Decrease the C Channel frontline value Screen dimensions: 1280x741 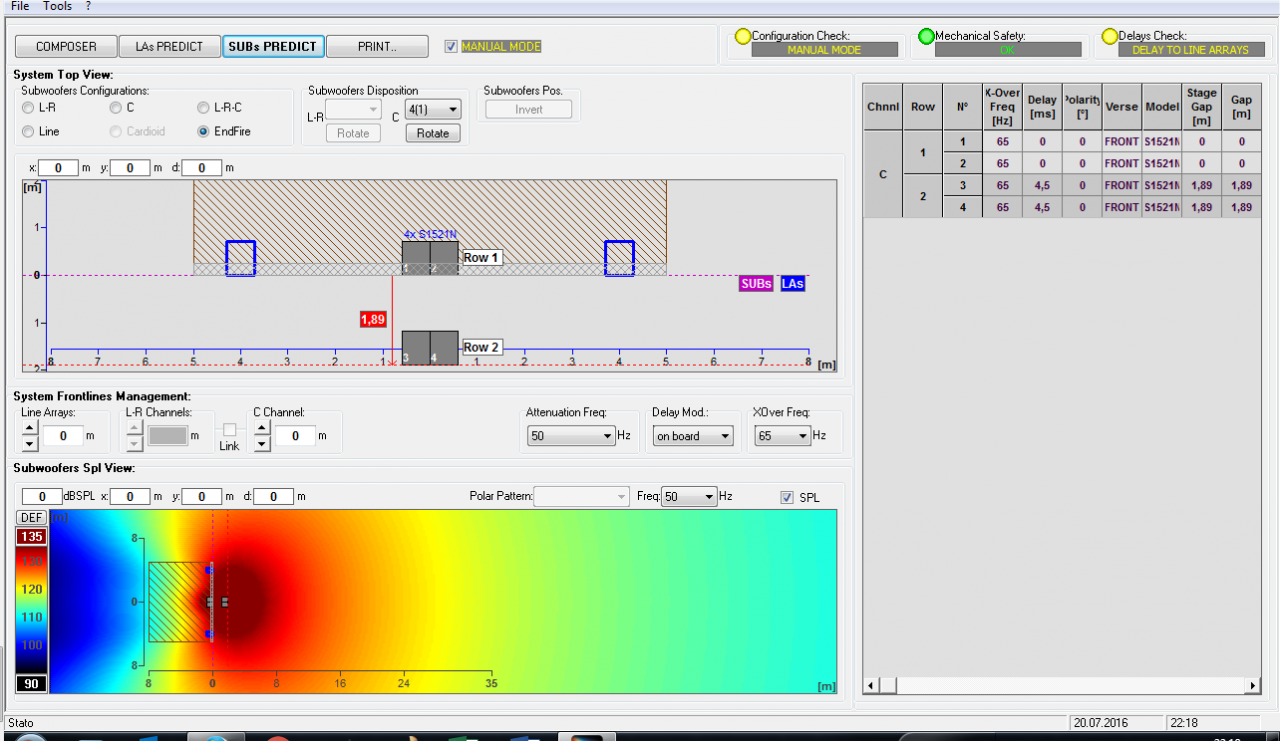(262, 443)
